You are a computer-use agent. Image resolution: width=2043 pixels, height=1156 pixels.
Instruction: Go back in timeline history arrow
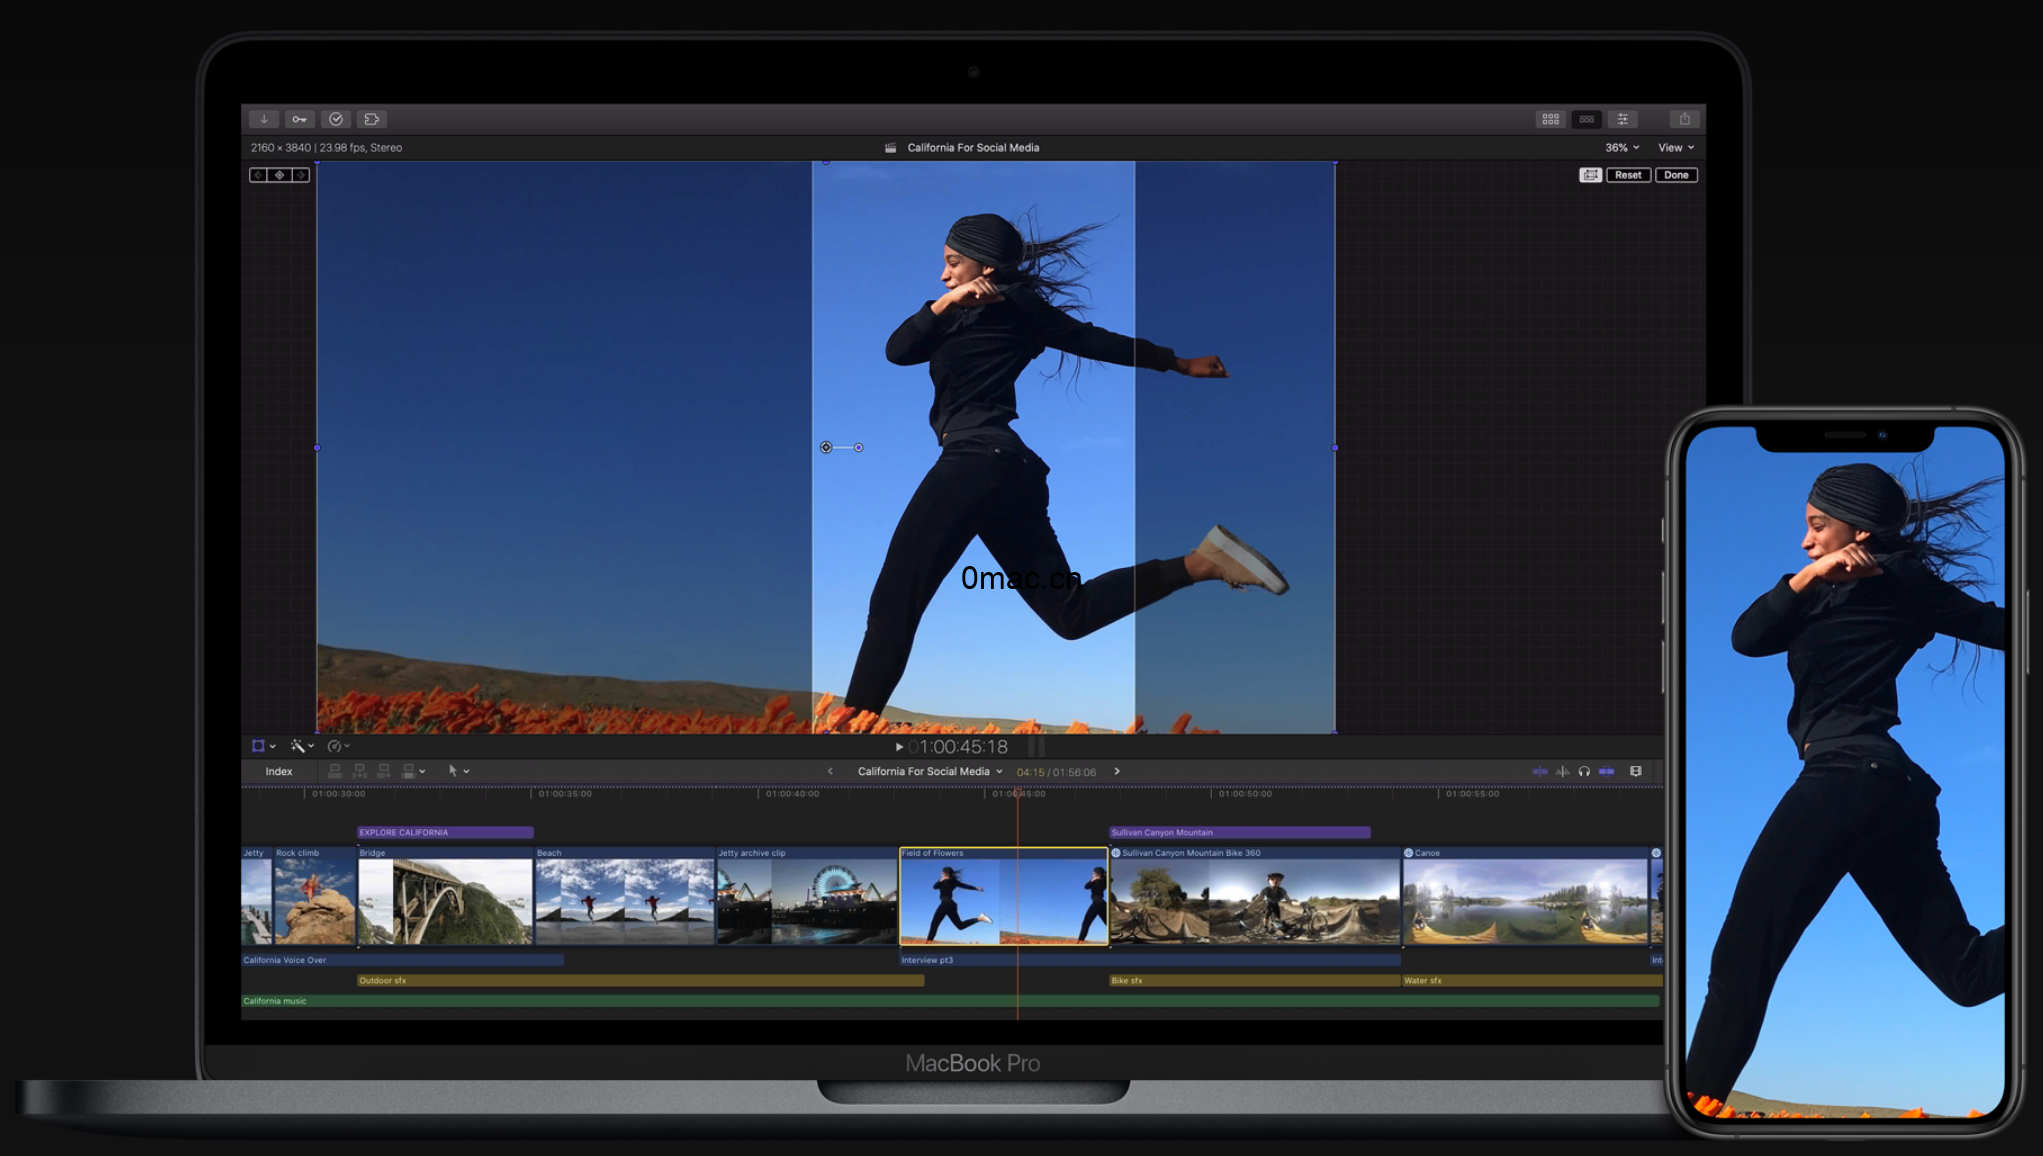pos(830,771)
